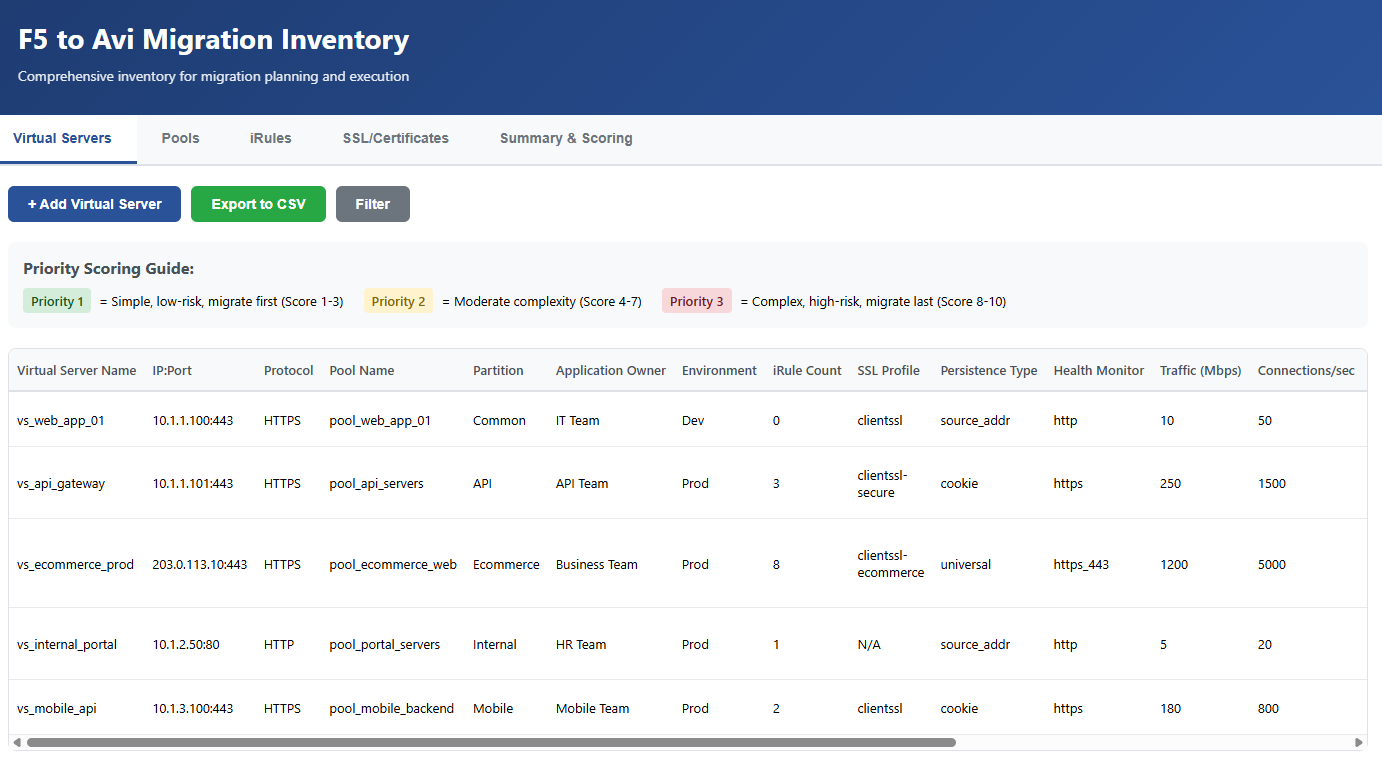Click the yellow Priority 2 badge

point(398,301)
